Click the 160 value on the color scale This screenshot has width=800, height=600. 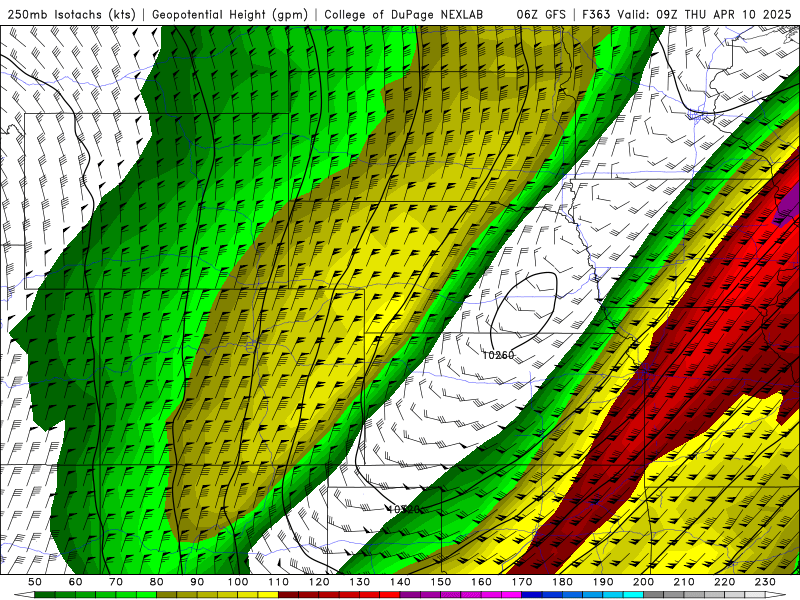coord(481,582)
